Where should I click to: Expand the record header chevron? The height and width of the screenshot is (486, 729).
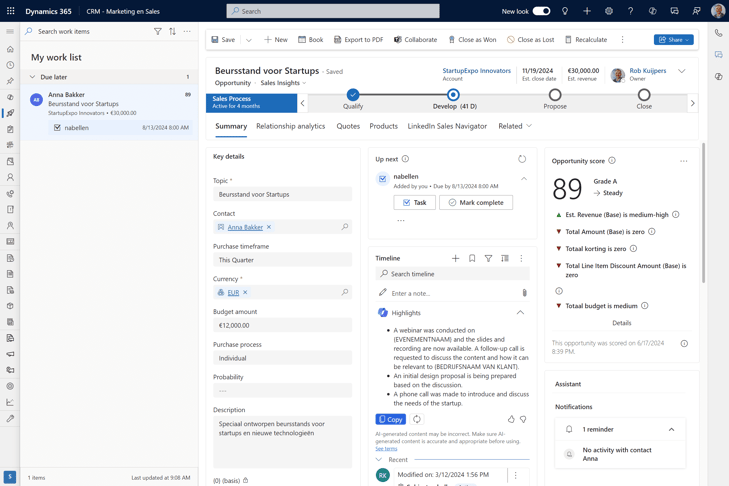coord(682,71)
